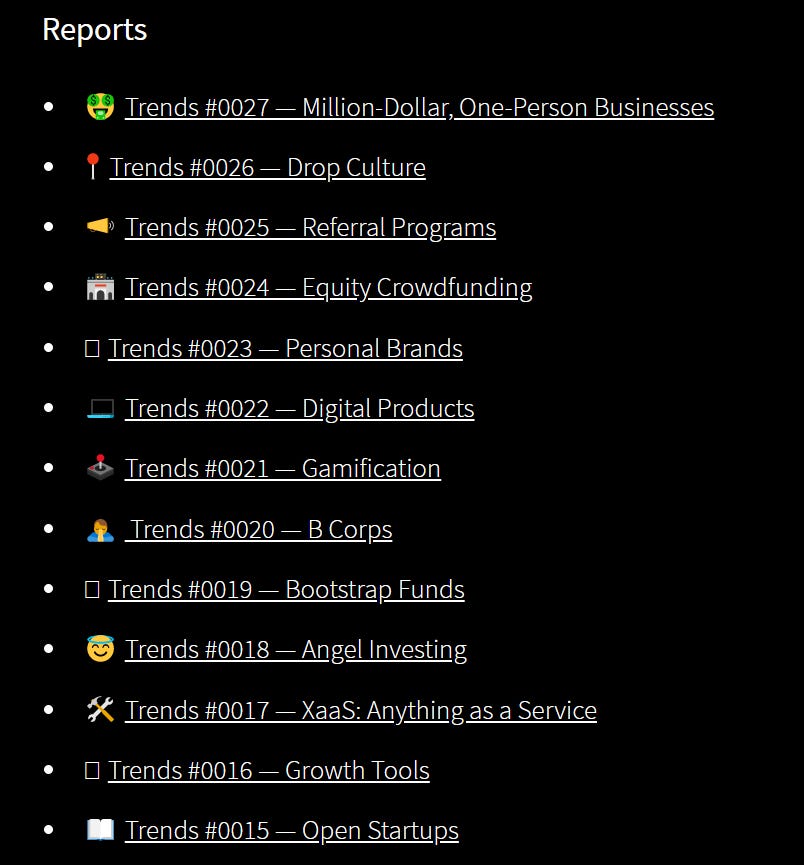Open the Open Startups report link
This screenshot has width=804, height=865.
(291, 829)
